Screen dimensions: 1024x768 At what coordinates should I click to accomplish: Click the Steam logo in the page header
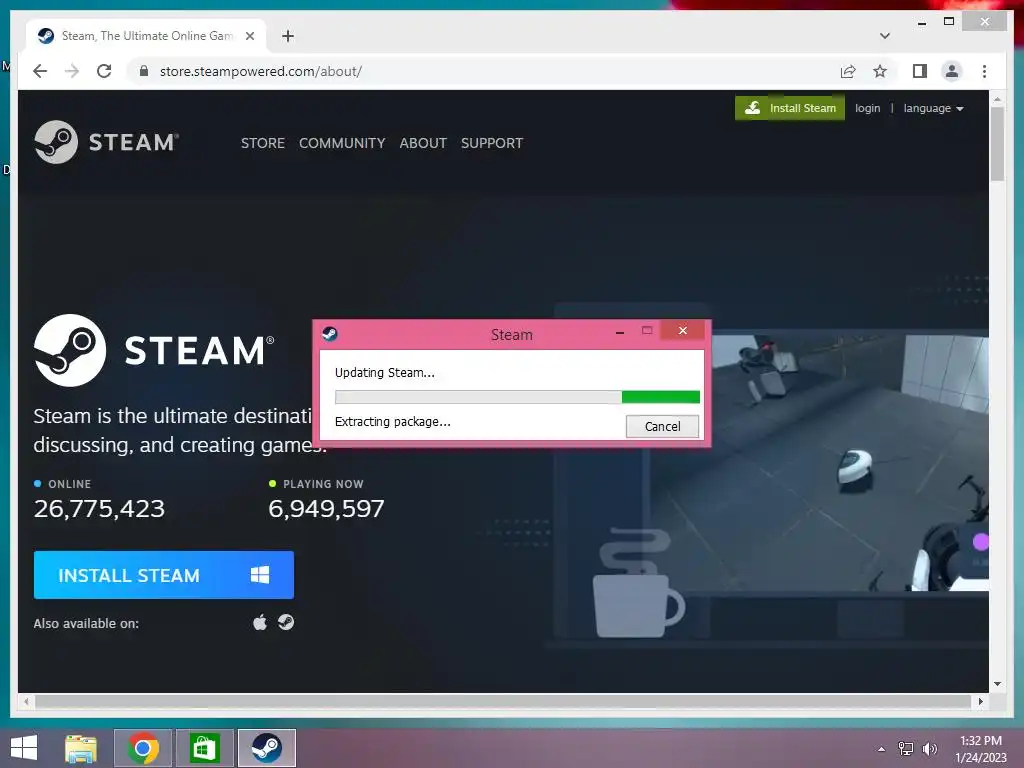[x=106, y=142]
